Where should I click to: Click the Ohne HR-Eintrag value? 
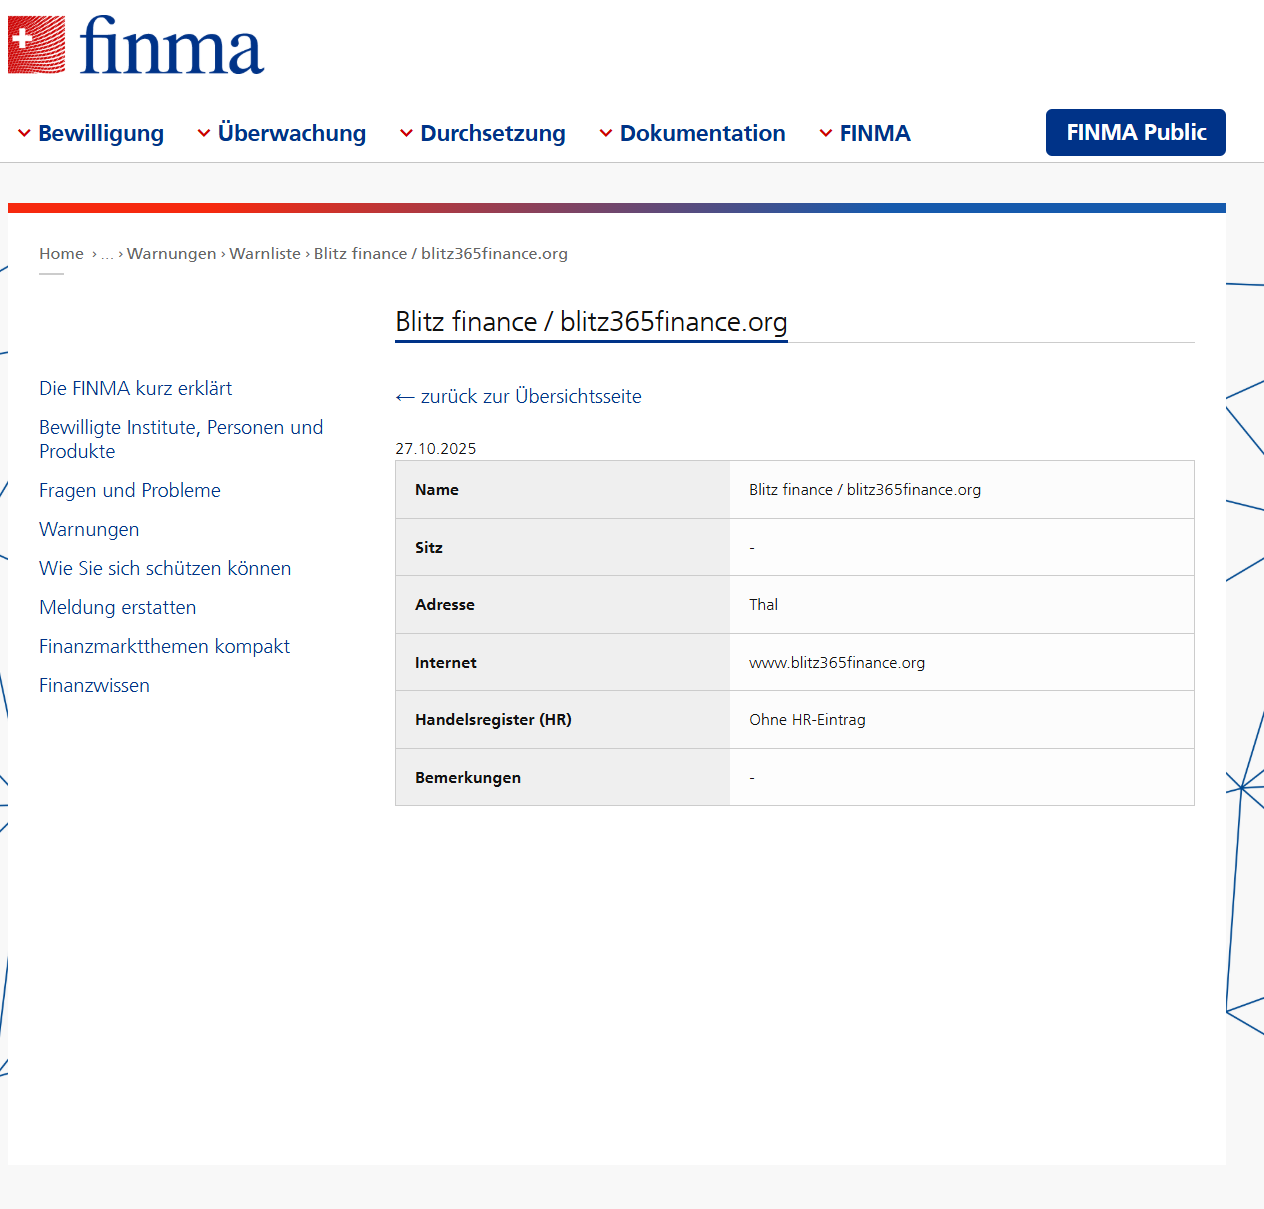[808, 720]
